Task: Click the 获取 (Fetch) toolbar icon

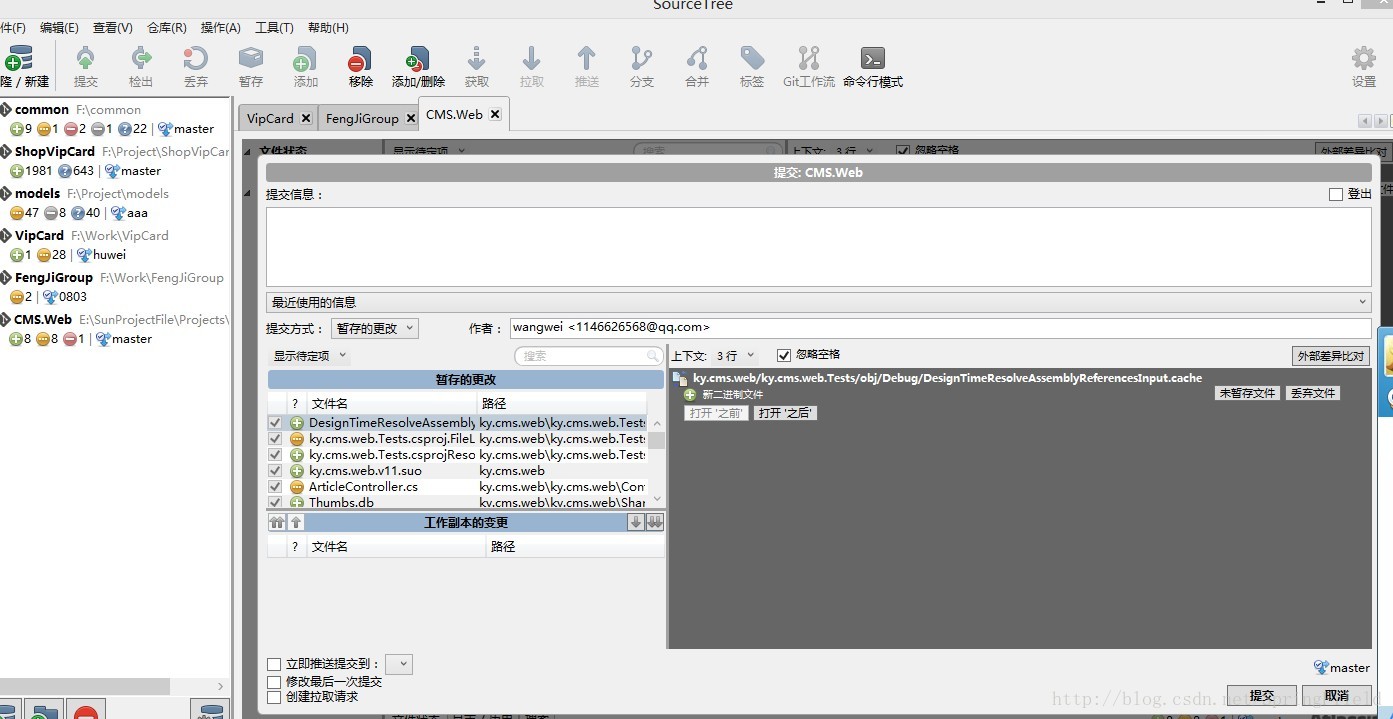Action: coord(477,66)
